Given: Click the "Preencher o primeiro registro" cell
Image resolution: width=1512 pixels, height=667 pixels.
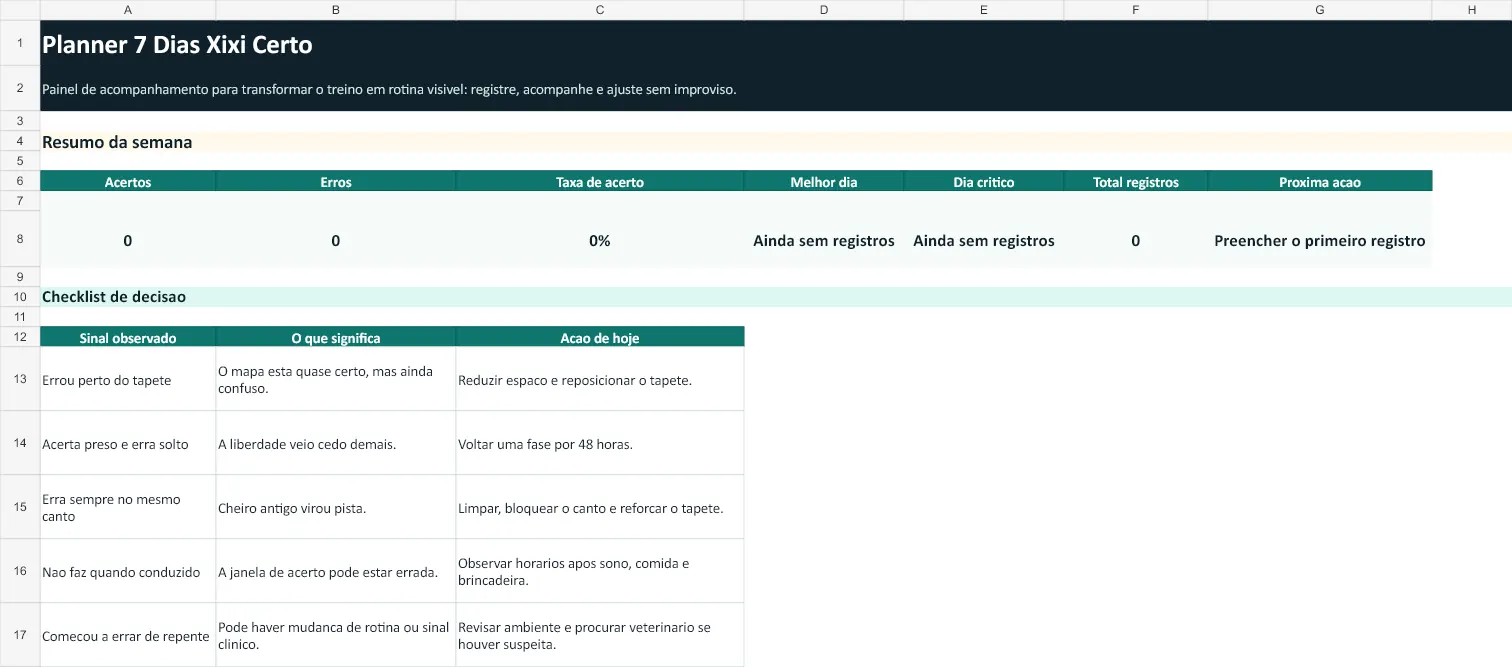Looking at the screenshot, I should click(1320, 240).
